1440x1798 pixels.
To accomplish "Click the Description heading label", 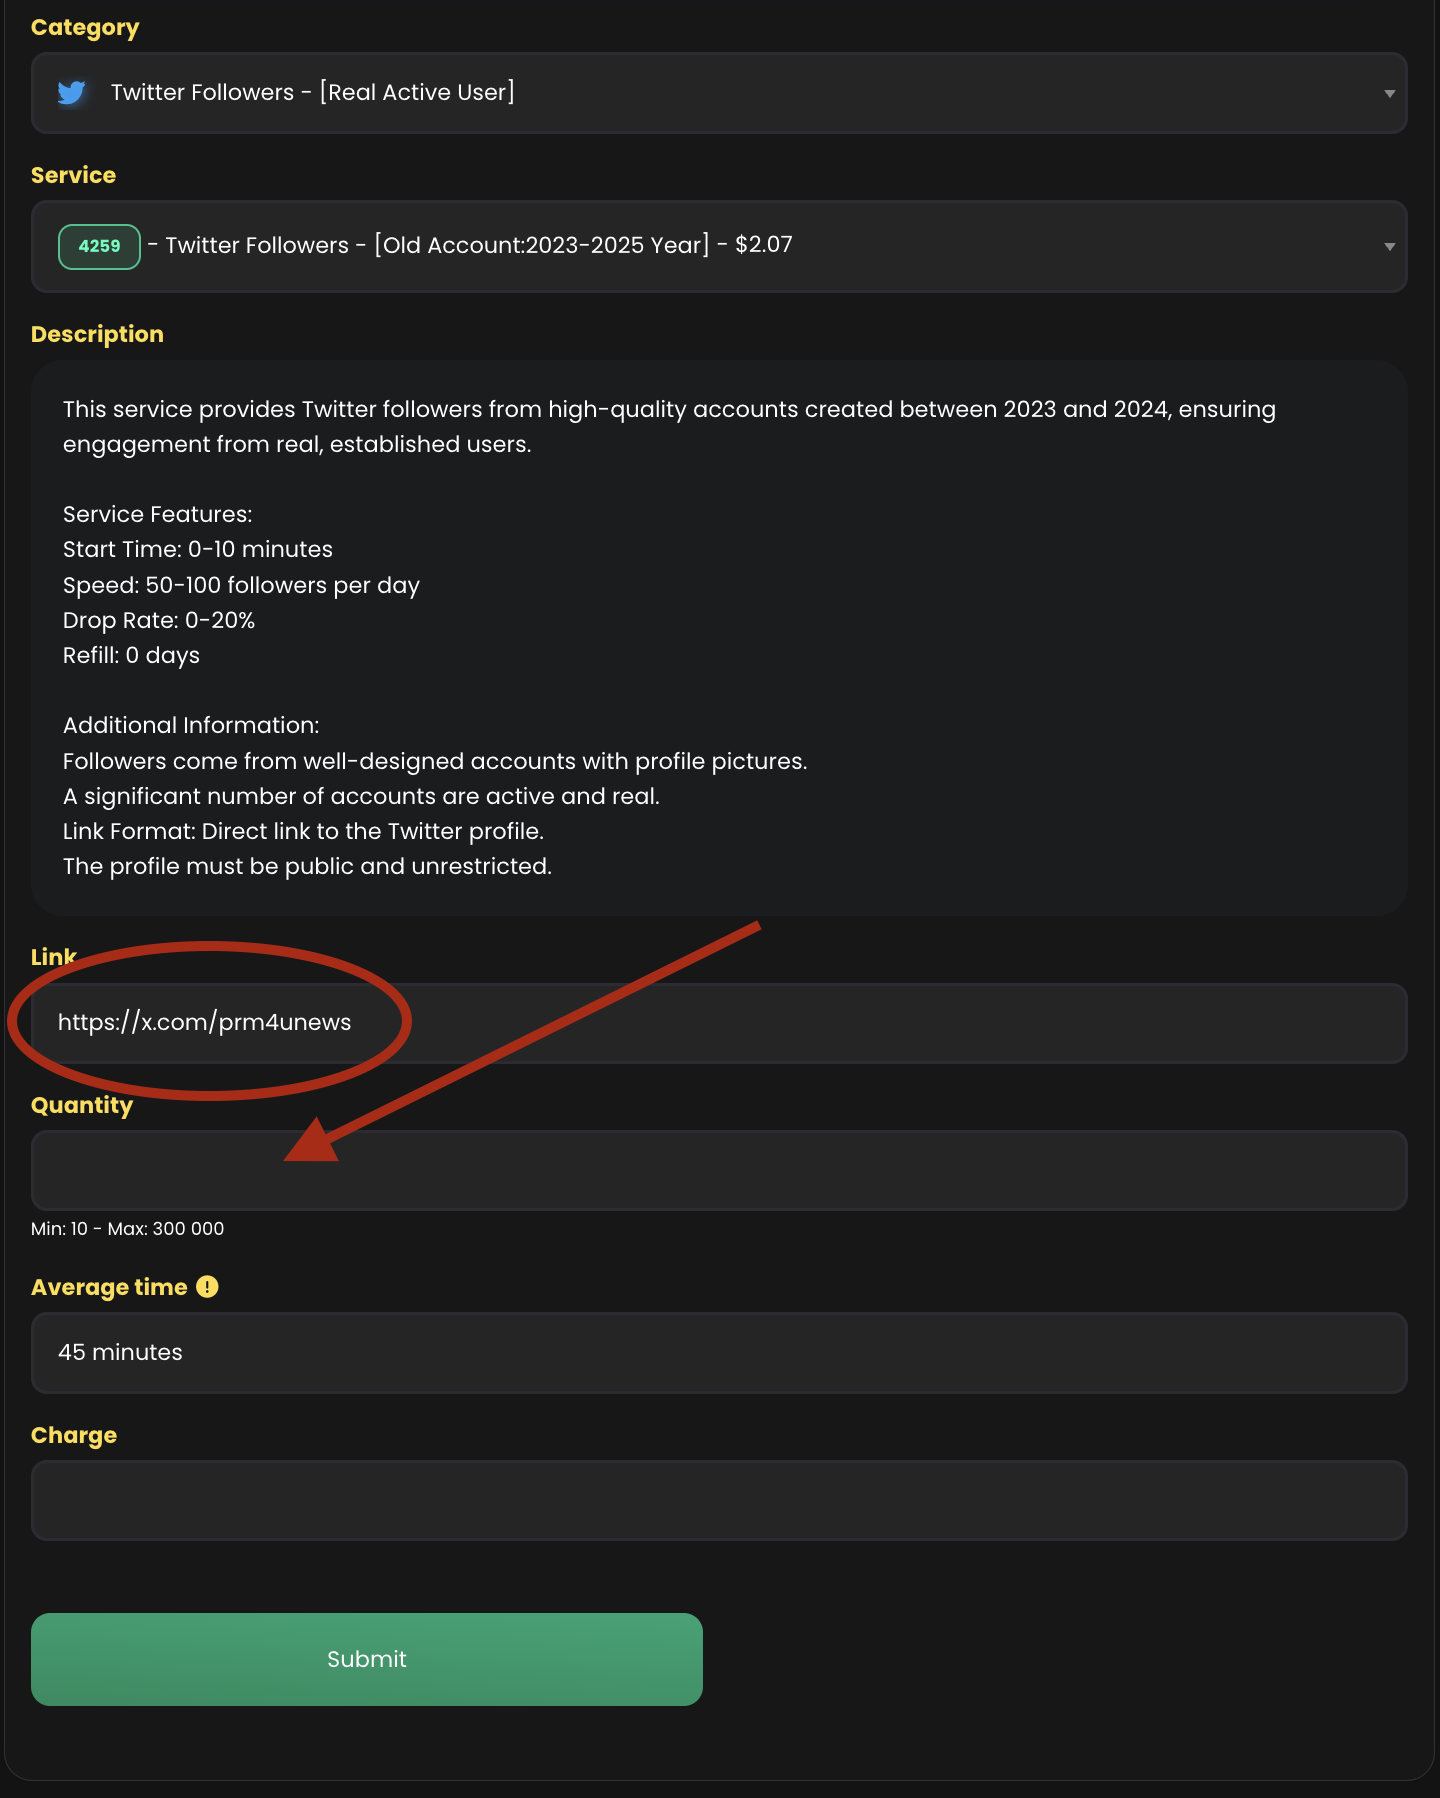I will (97, 334).
